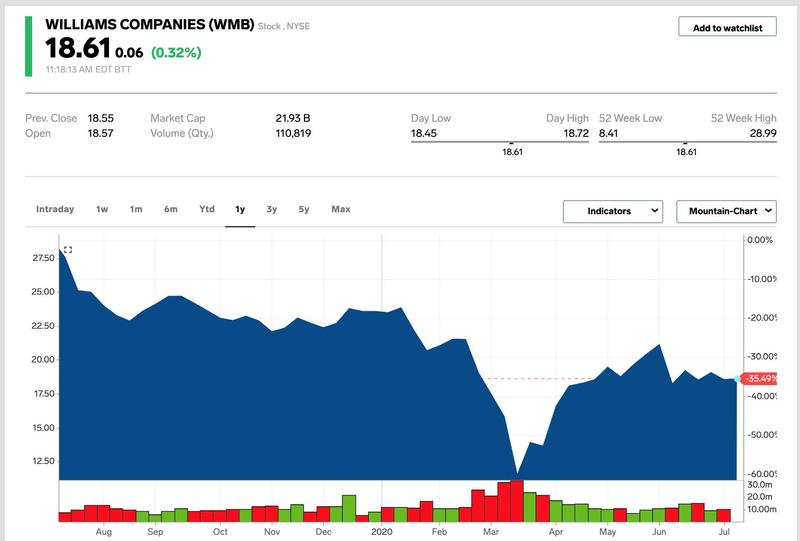Click the 2020 x-axis label
This screenshot has height=541, width=800.
coord(382,531)
